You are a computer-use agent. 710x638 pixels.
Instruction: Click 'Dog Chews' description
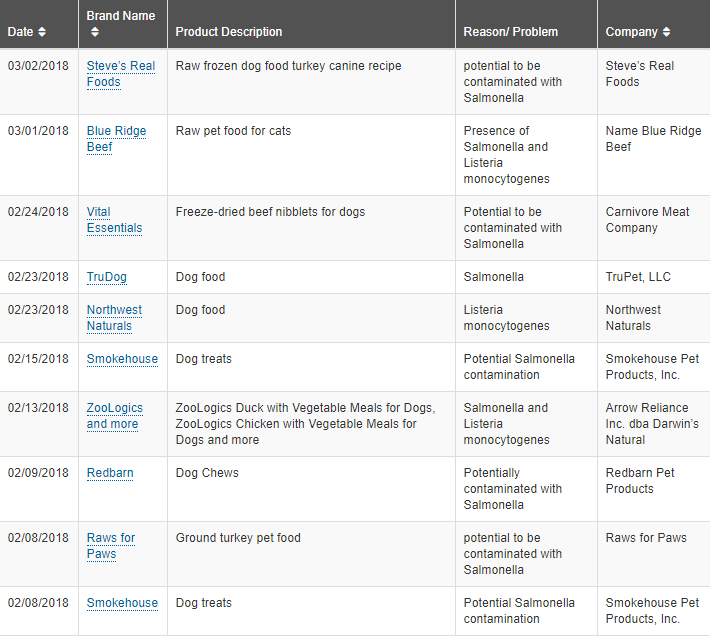tap(207, 473)
